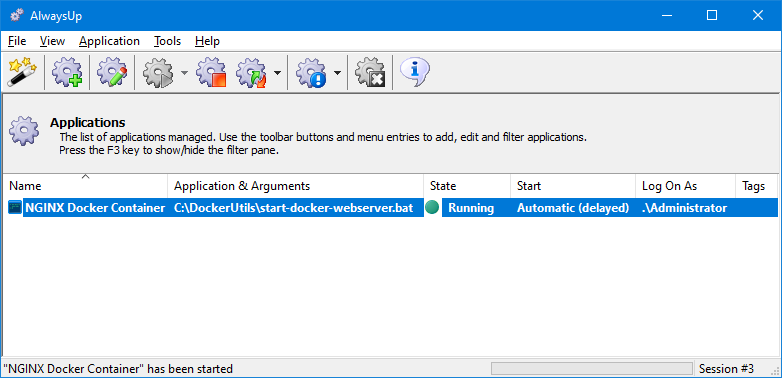Open the magic wand setup wizard
The image size is (782, 378).
tap(22, 72)
